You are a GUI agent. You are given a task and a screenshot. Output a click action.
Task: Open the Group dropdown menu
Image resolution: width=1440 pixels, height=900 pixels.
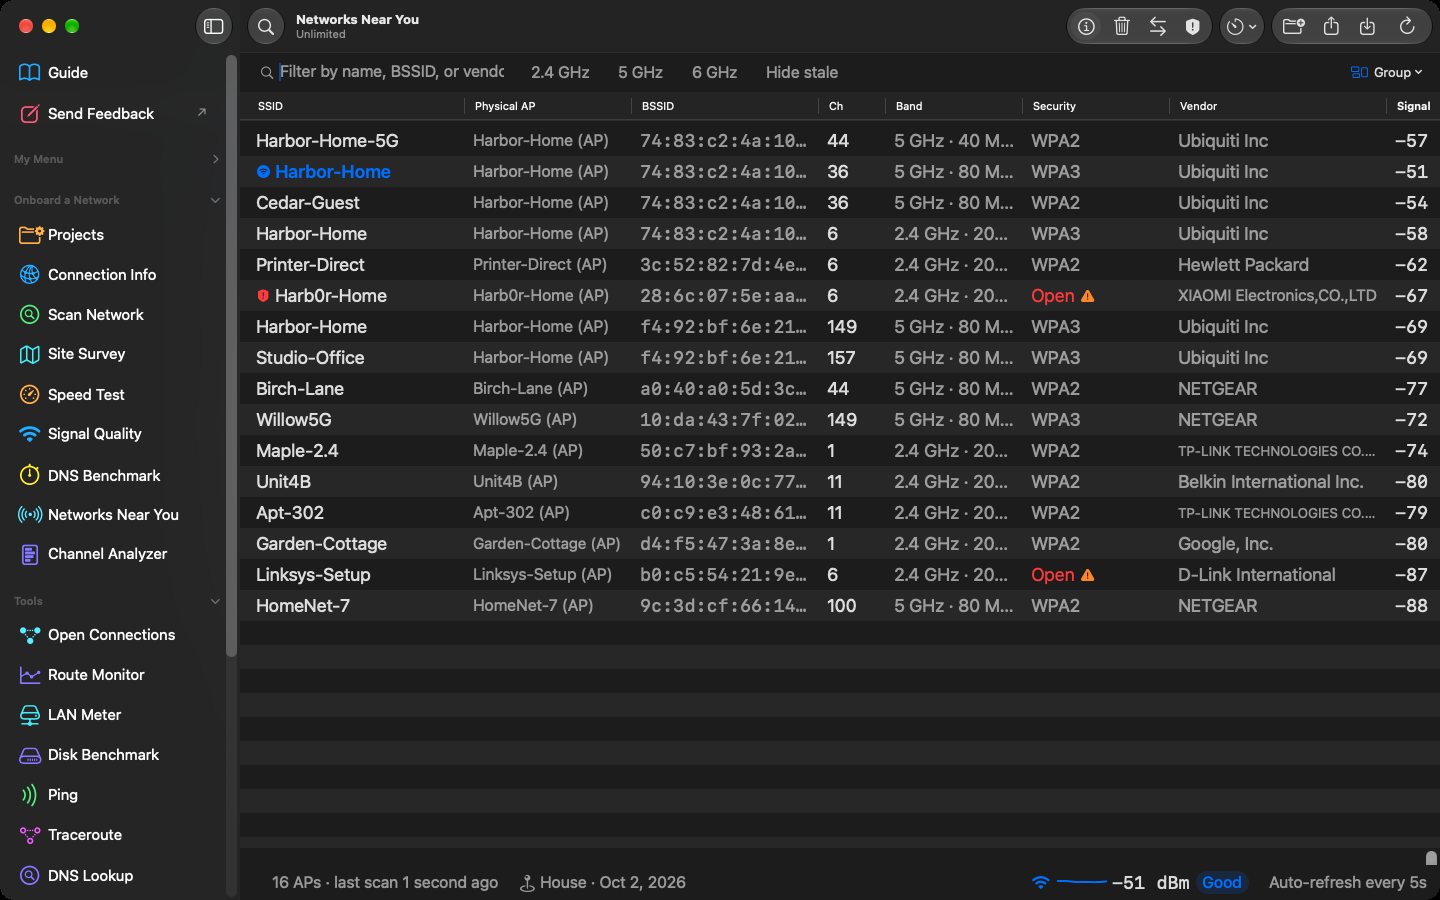coord(1386,72)
